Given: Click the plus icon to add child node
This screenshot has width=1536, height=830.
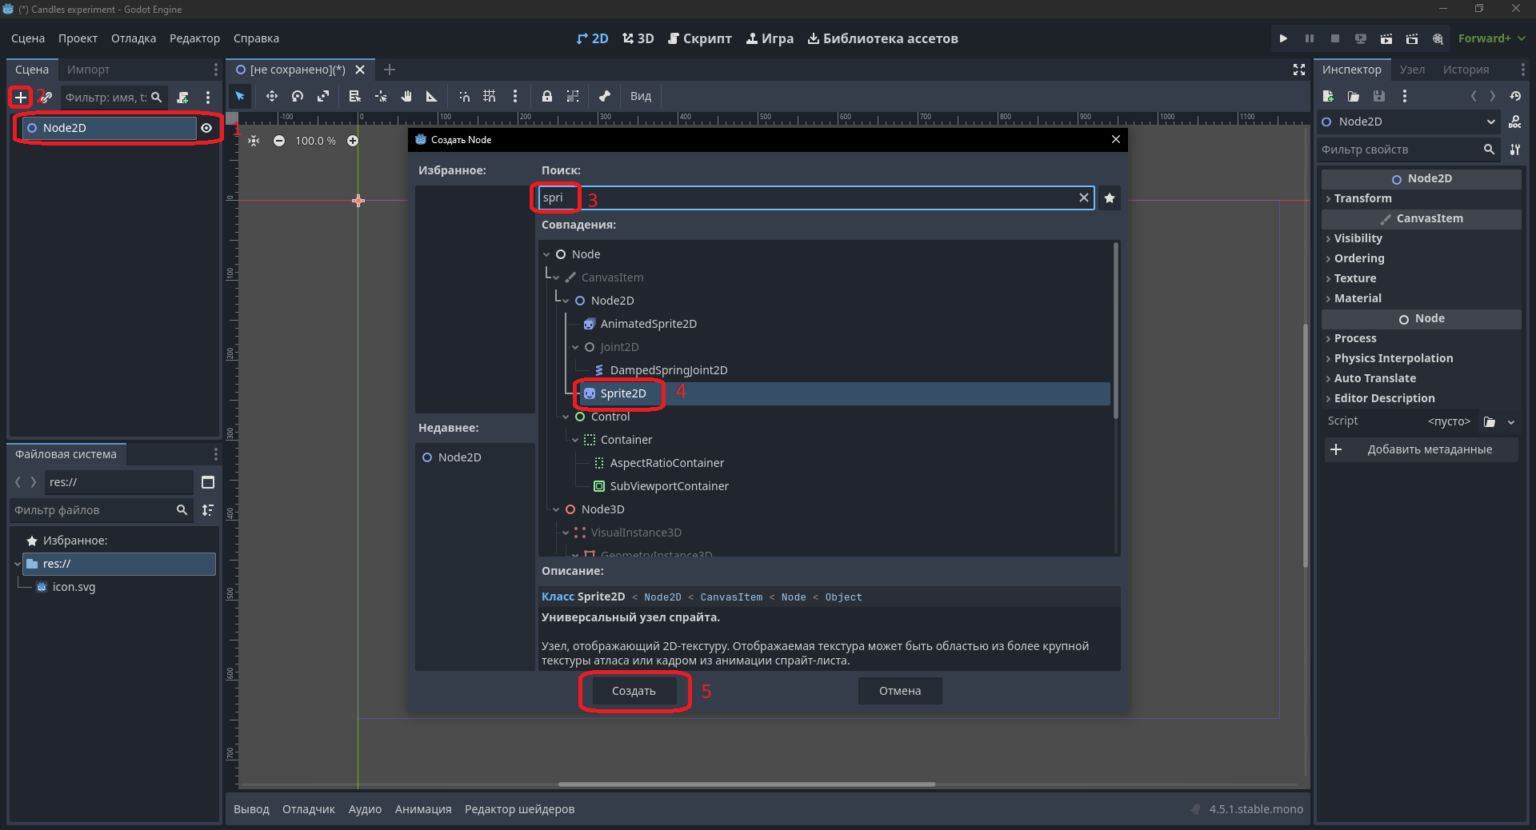Looking at the screenshot, I should (x=20, y=97).
